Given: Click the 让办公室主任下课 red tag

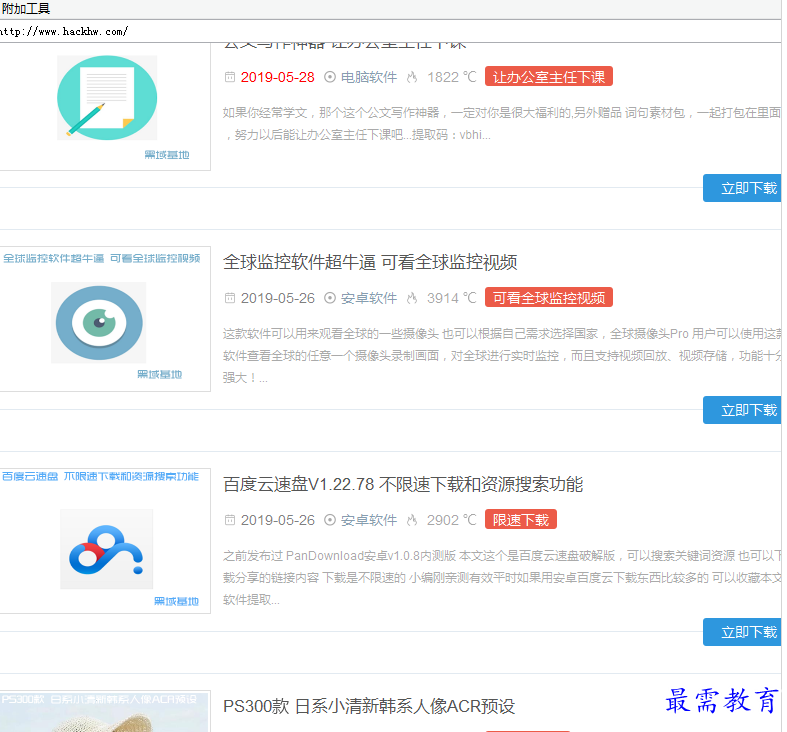Looking at the screenshot, I should [549, 77].
